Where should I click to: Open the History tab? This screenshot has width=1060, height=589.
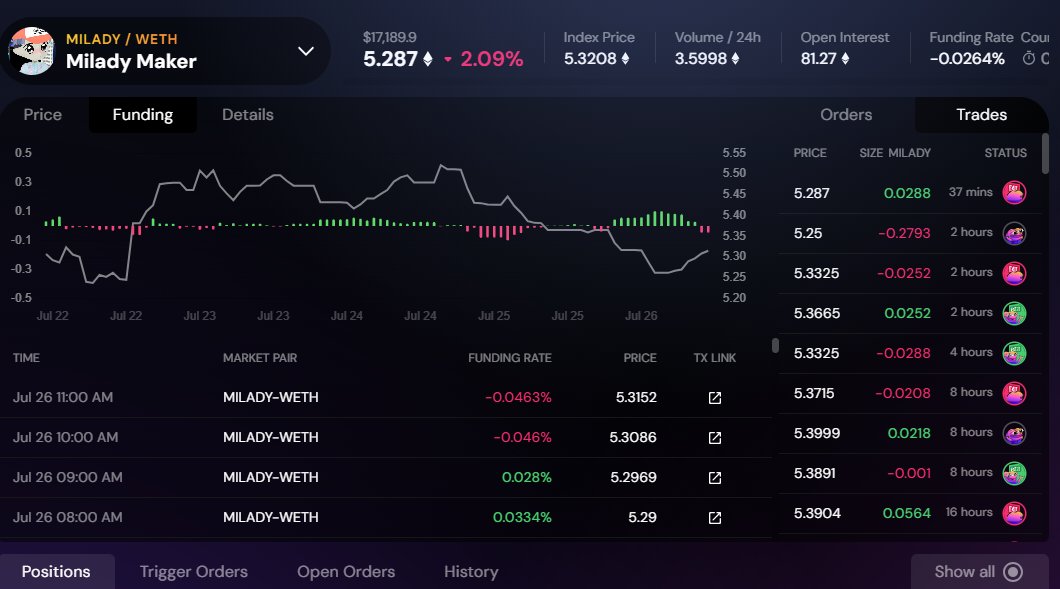pos(471,571)
